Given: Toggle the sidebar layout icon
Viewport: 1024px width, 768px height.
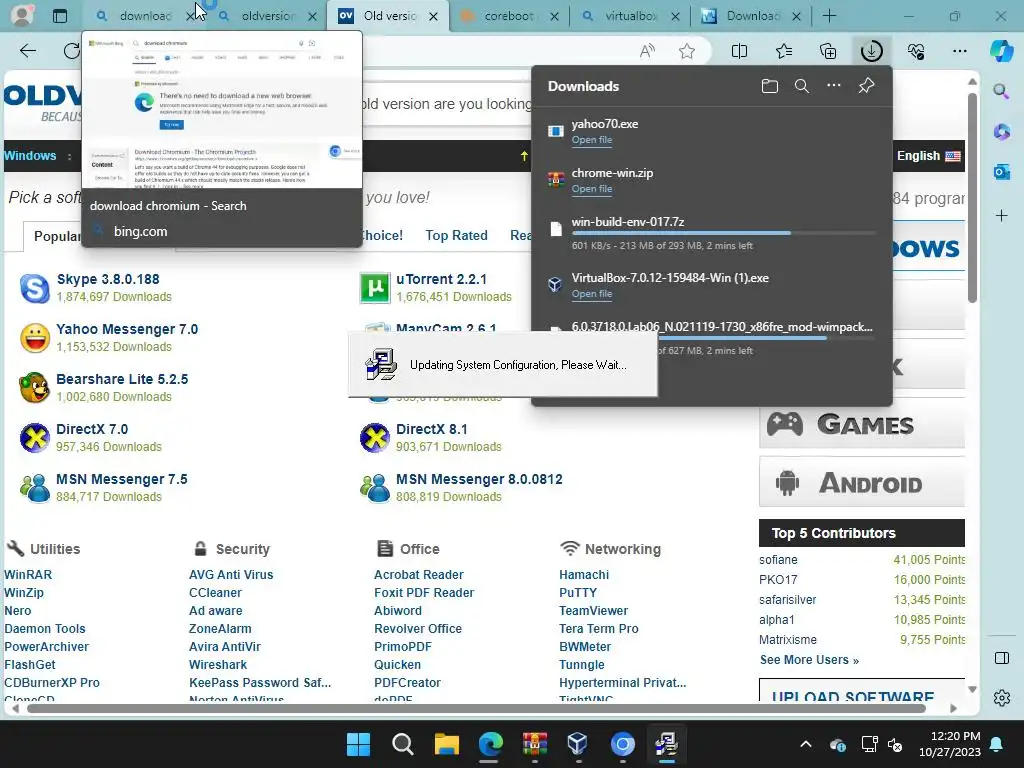Looking at the screenshot, I should [x=1001, y=658].
